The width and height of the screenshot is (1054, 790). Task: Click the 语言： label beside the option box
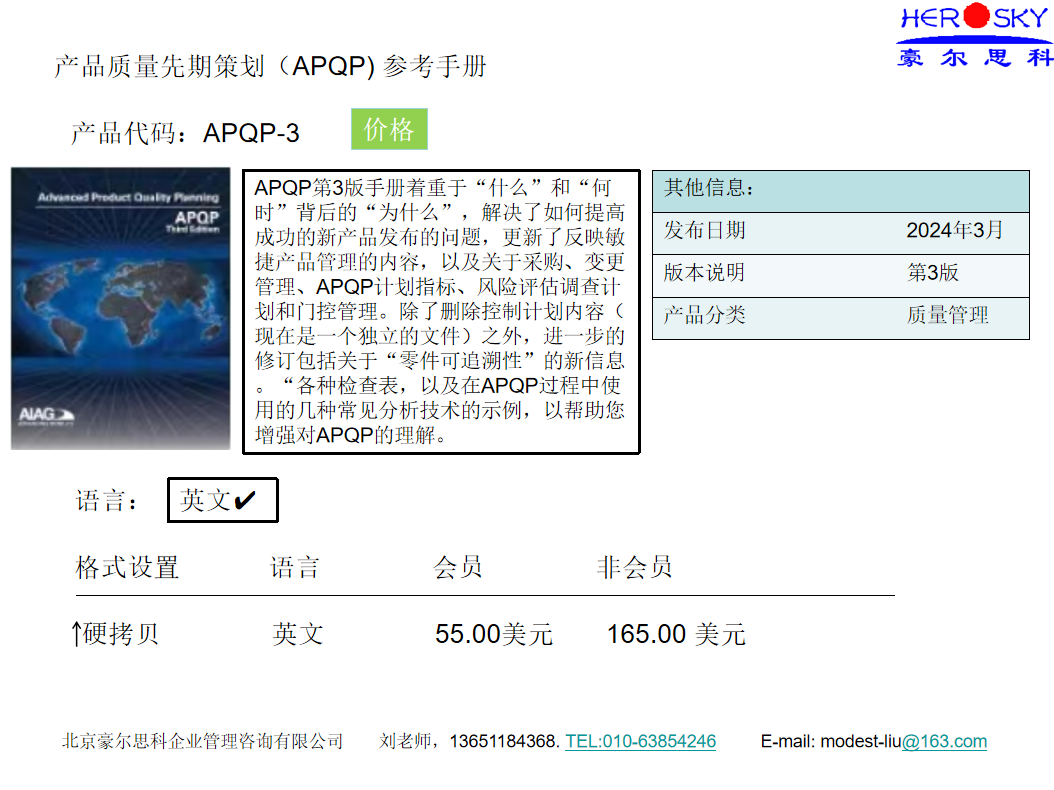pos(107,501)
